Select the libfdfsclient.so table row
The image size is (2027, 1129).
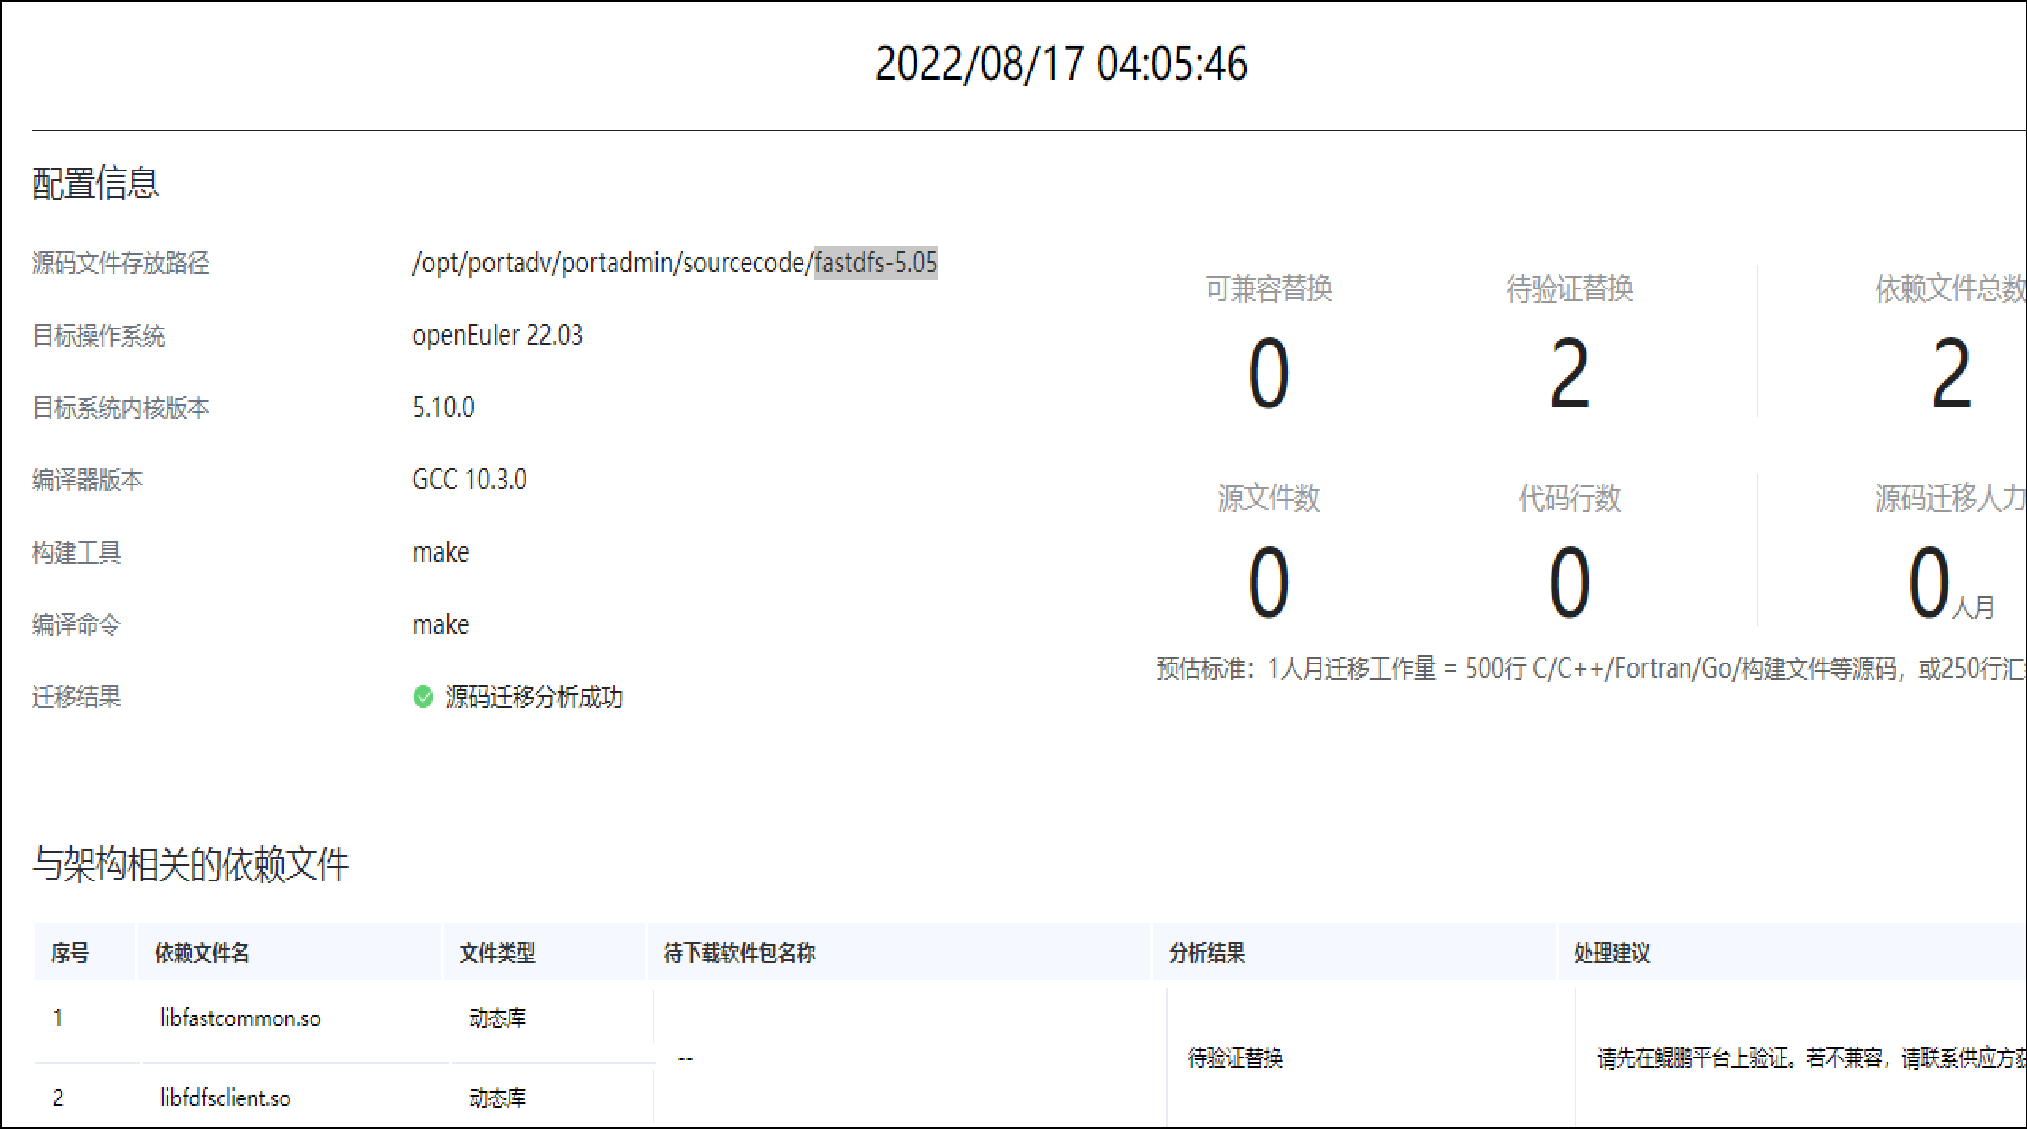pos(225,1098)
